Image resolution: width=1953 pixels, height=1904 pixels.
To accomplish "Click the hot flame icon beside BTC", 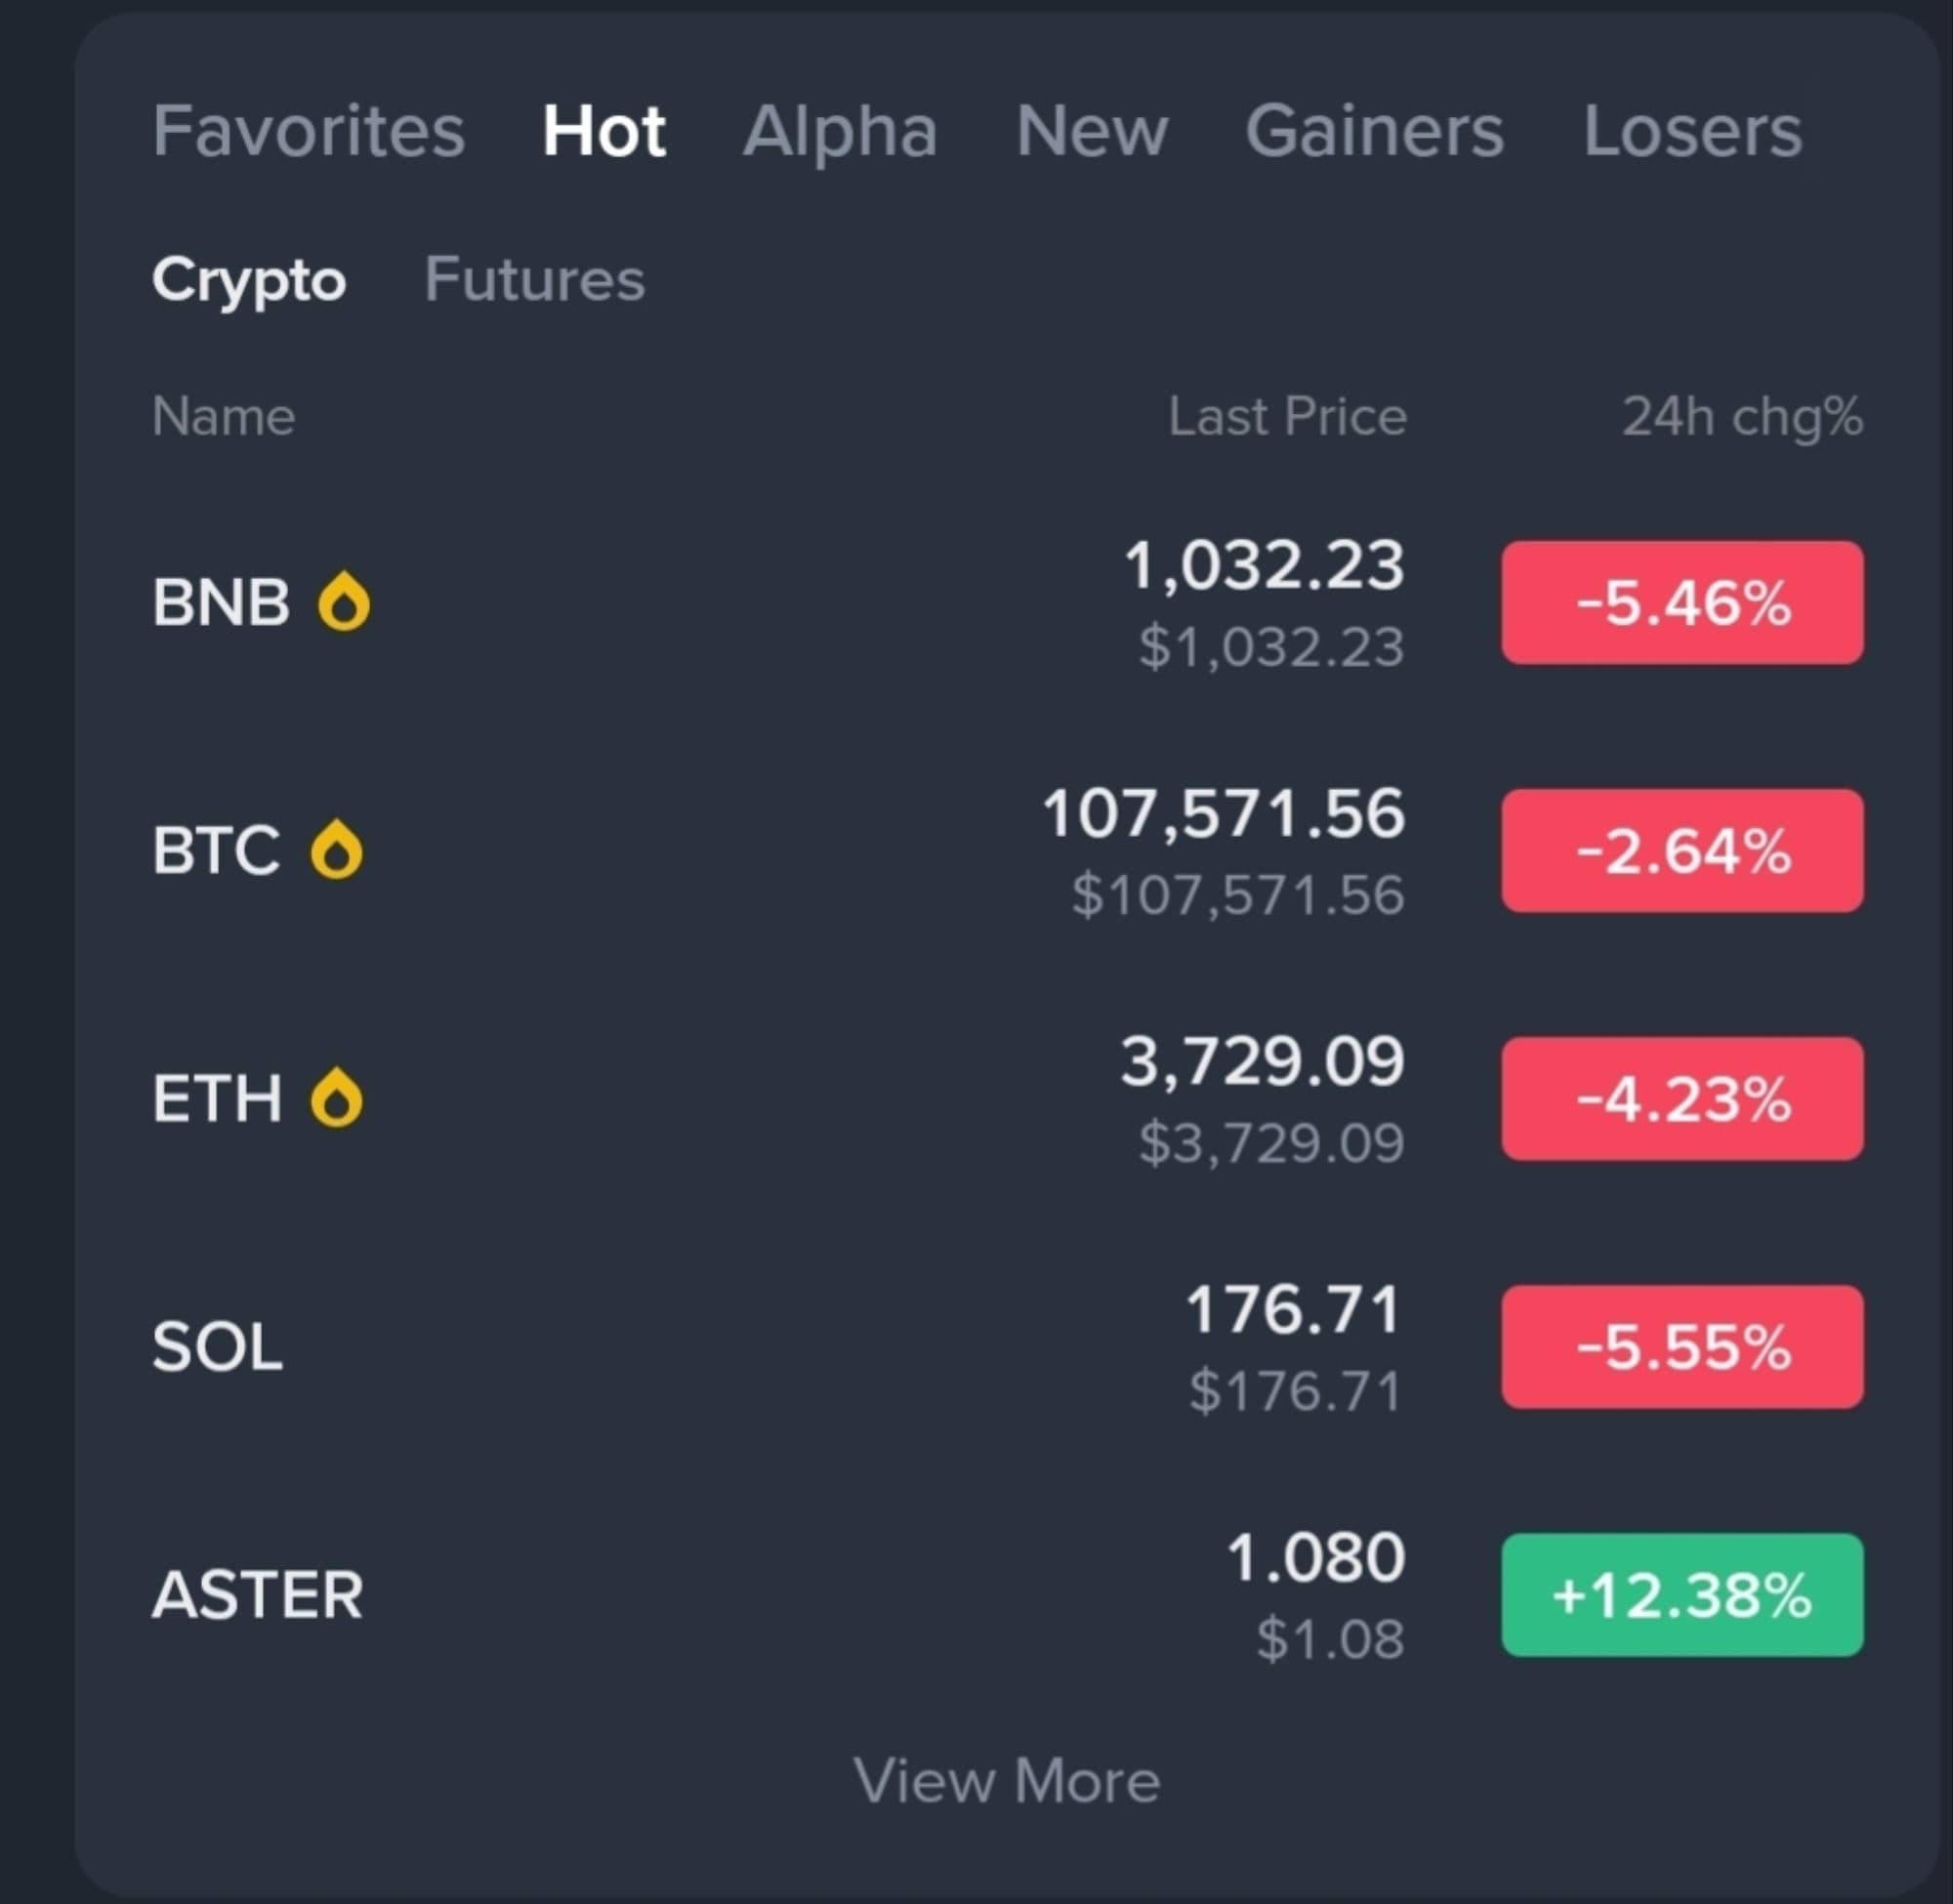I will (x=336, y=850).
